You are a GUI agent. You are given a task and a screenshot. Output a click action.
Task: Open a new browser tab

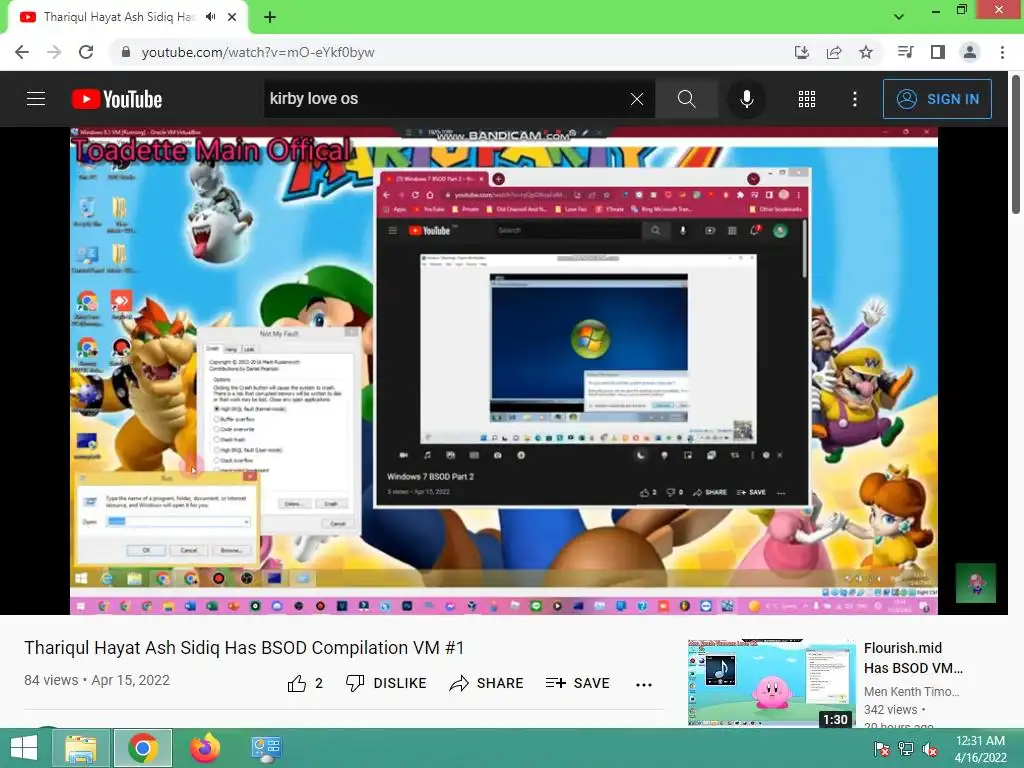point(270,17)
